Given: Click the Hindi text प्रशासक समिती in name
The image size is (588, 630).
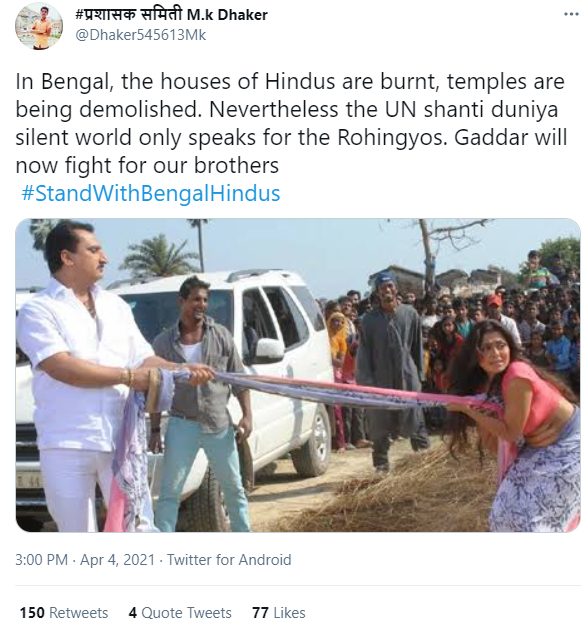Looking at the screenshot, I should (x=133, y=15).
